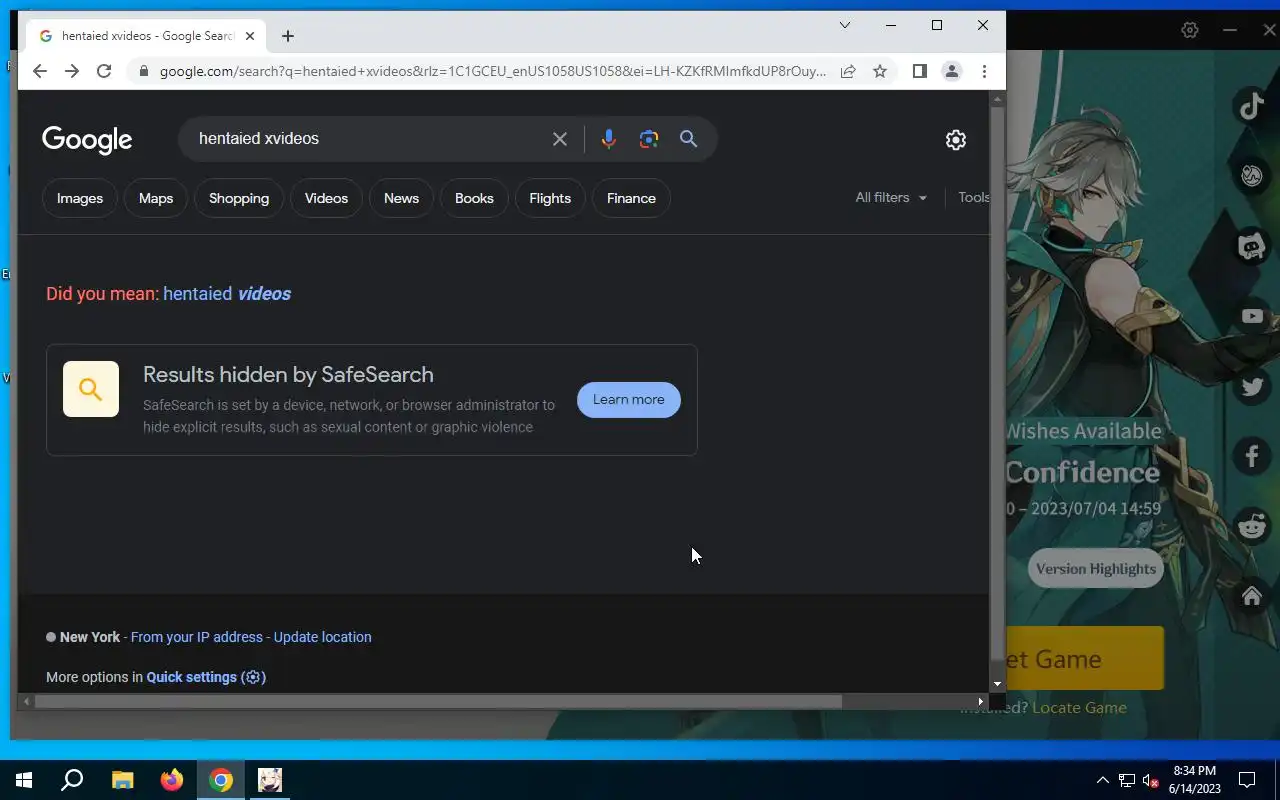1280x800 pixels.
Task: Open Quick settings link at page bottom
Action: coord(204,677)
